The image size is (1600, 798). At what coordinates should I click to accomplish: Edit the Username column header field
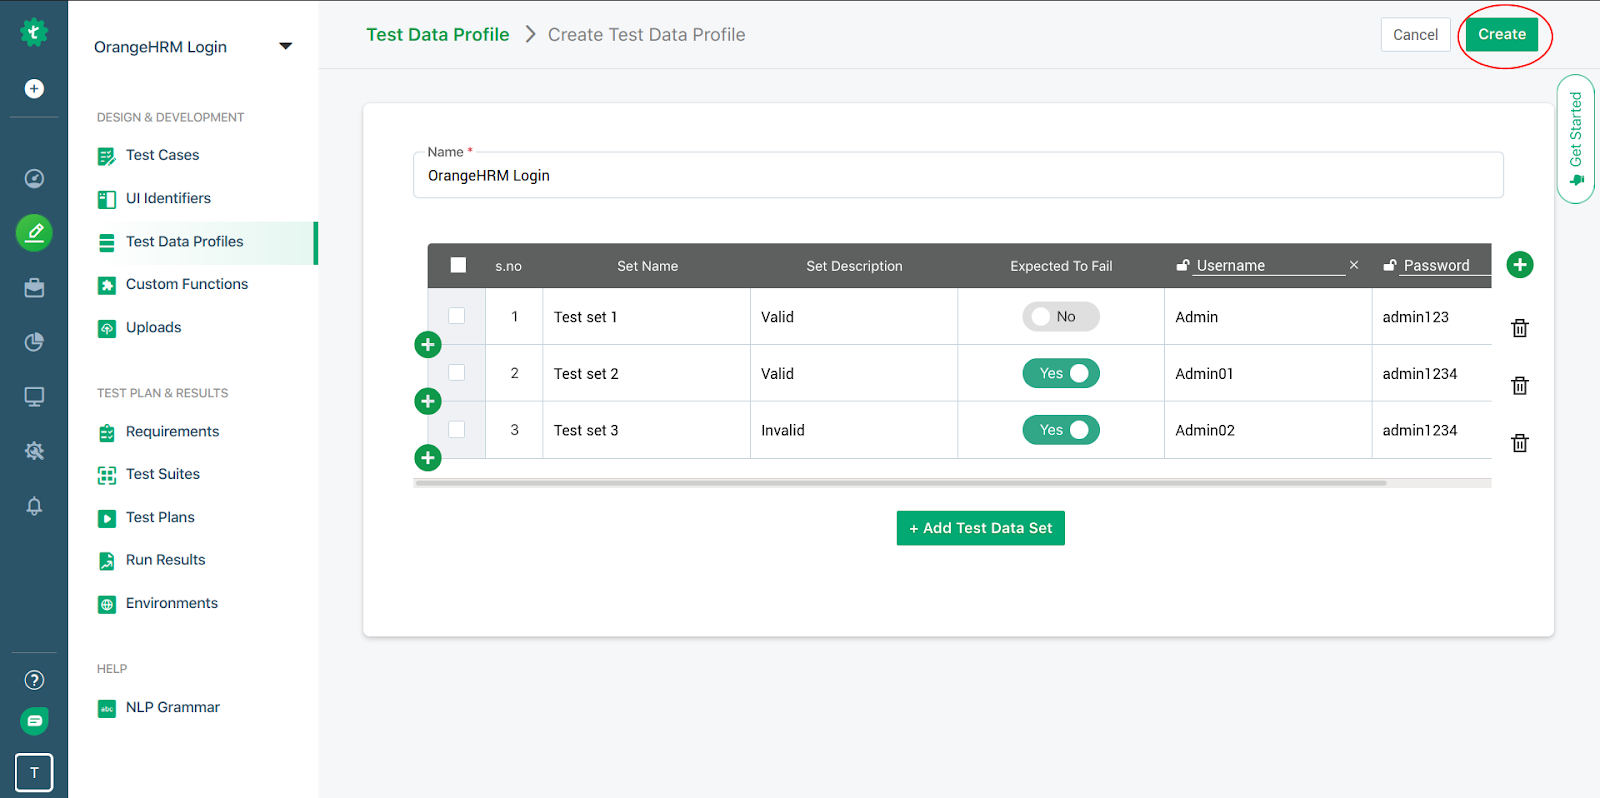[x=1270, y=265]
